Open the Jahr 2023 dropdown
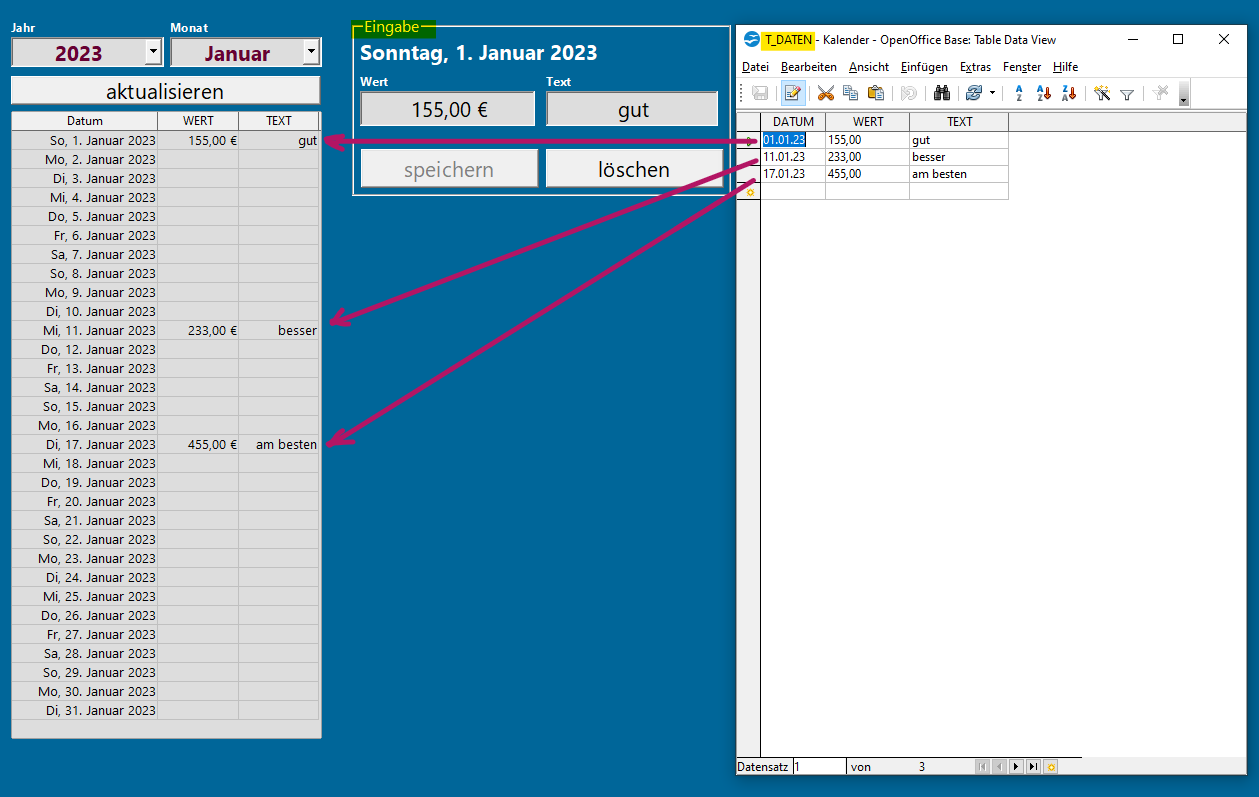1259x797 pixels. click(x=152, y=52)
